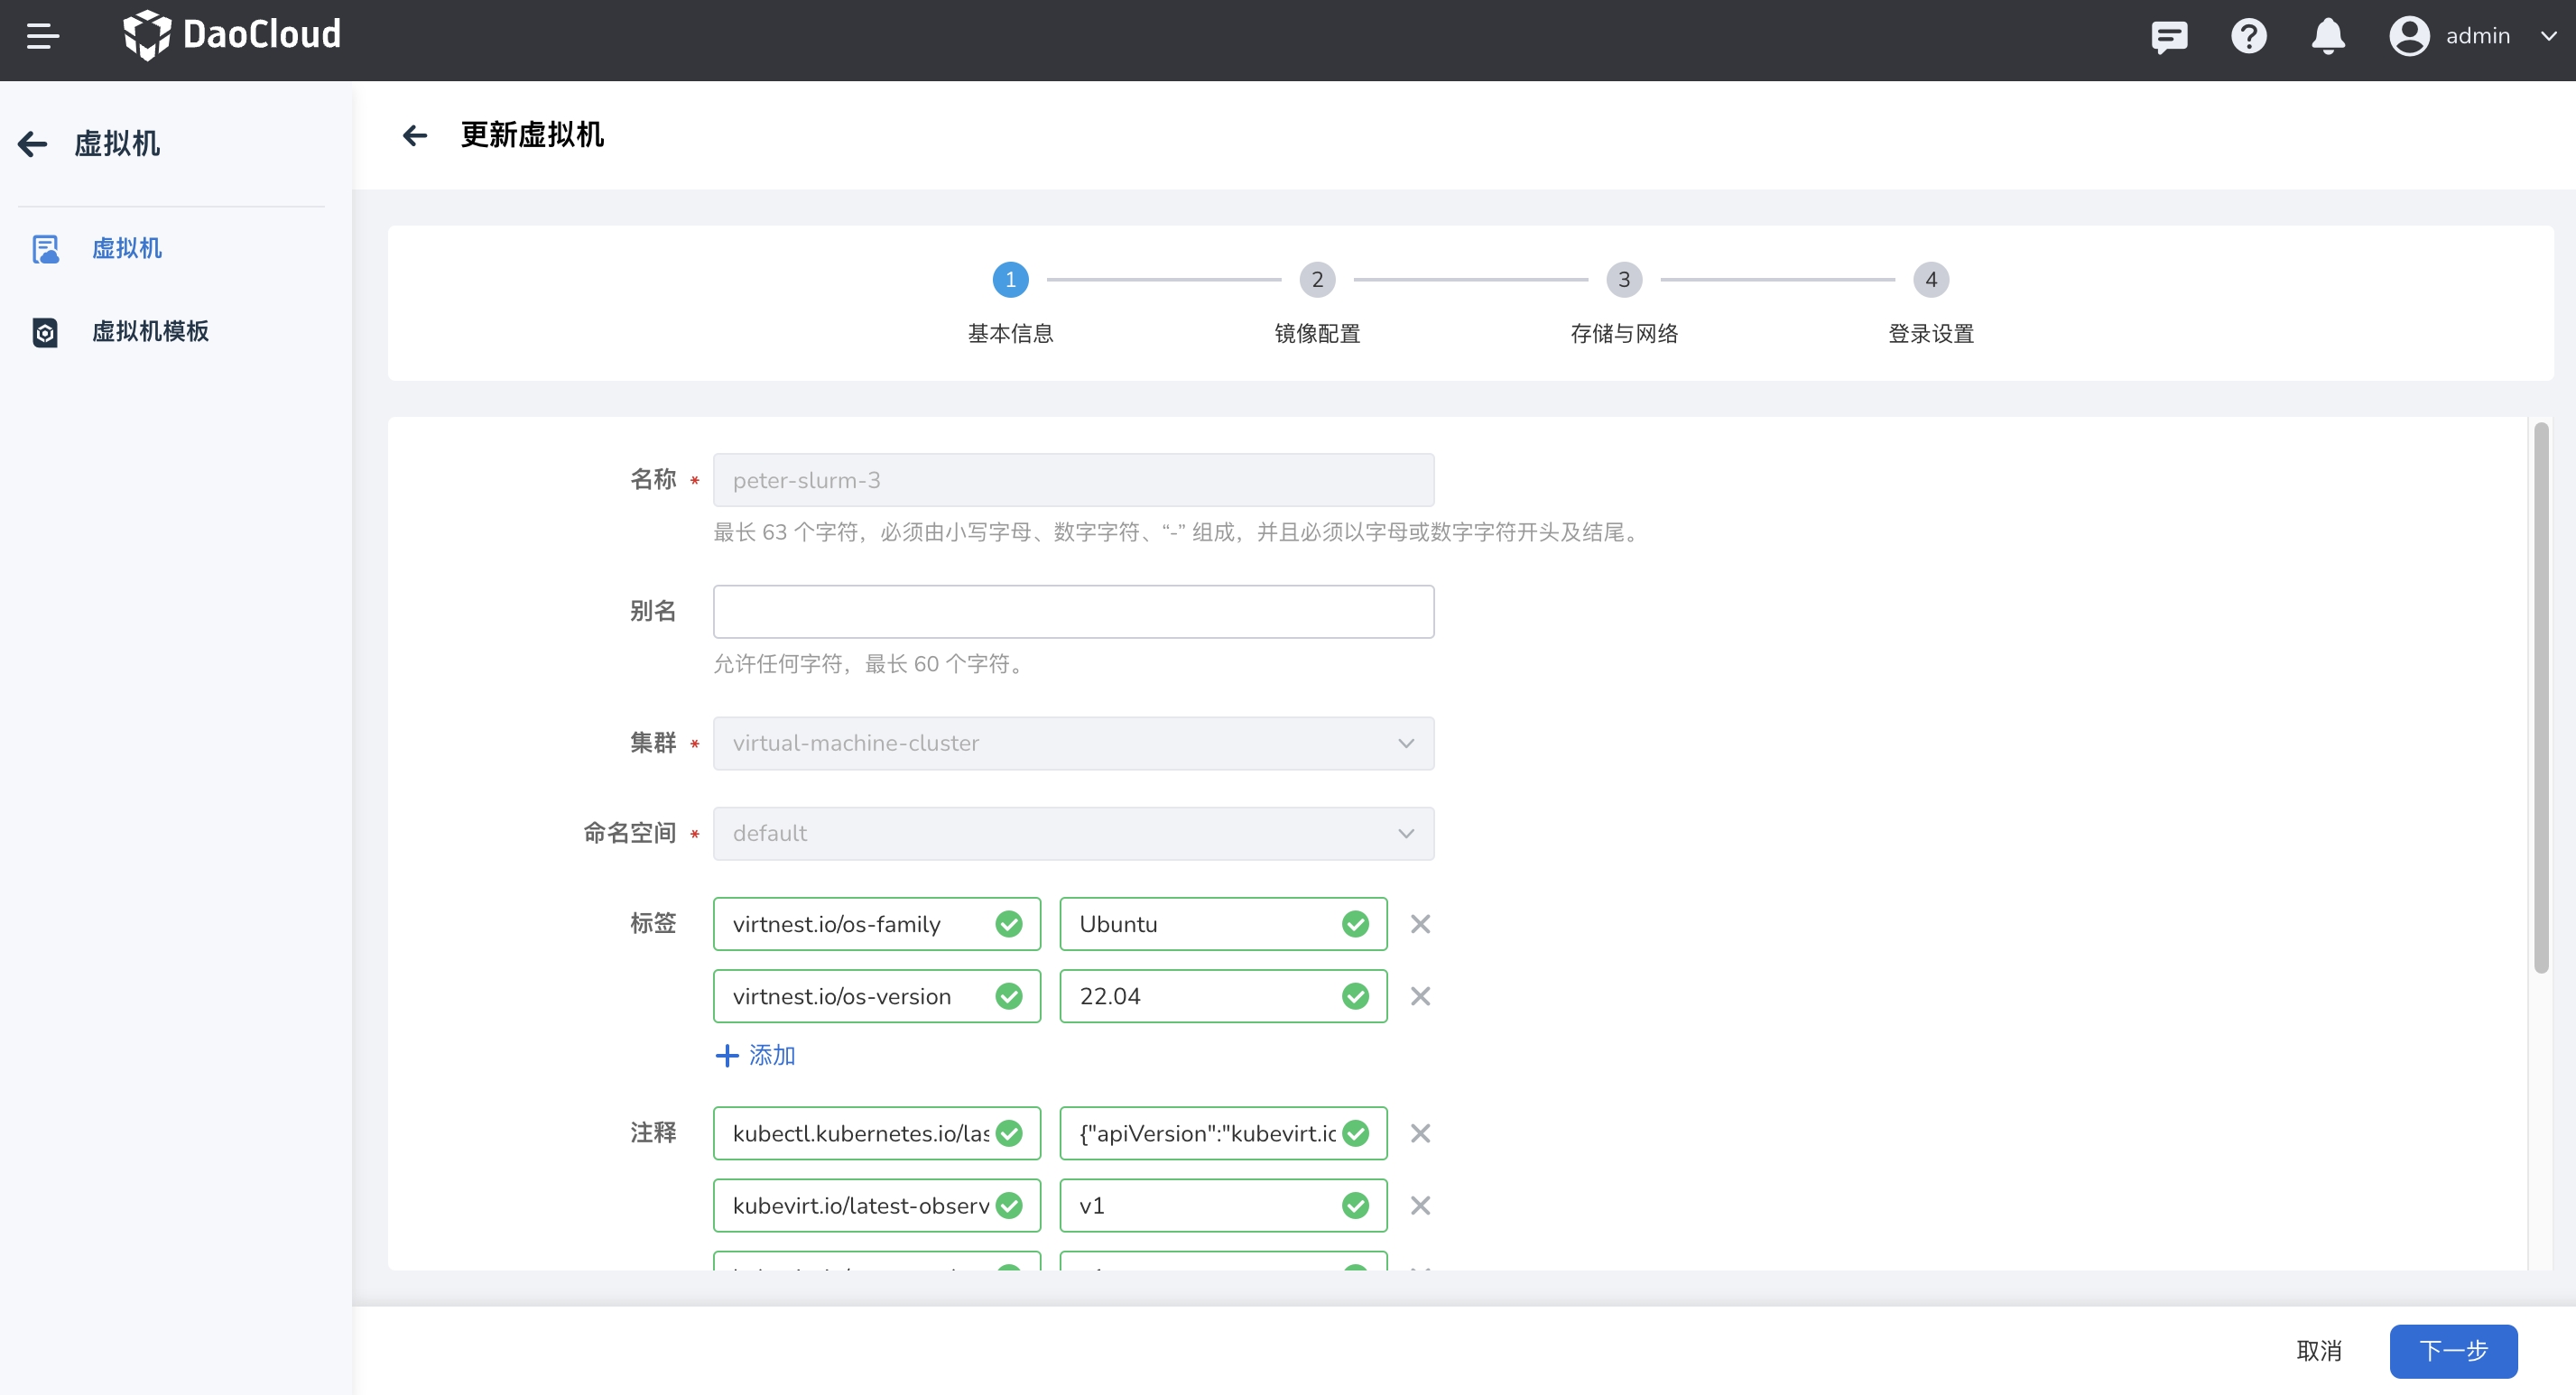Delete the os-version 22.04 label row

tap(1420, 996)
